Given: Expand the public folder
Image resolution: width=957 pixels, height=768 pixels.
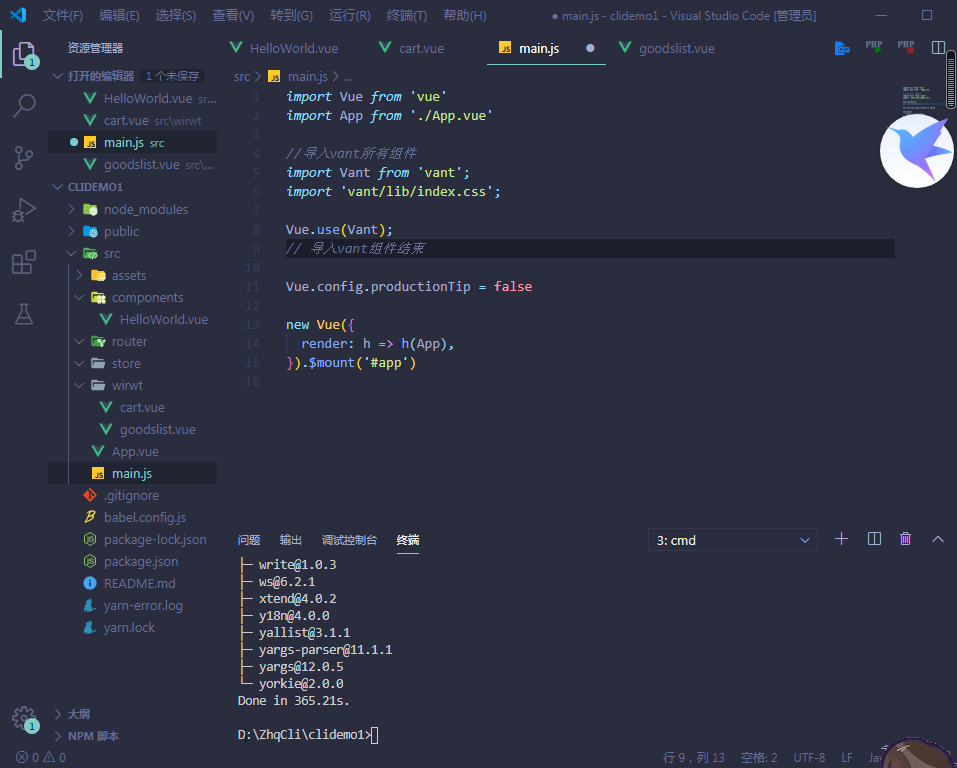Looking at the screenshot, I should (x=71, y=231).
